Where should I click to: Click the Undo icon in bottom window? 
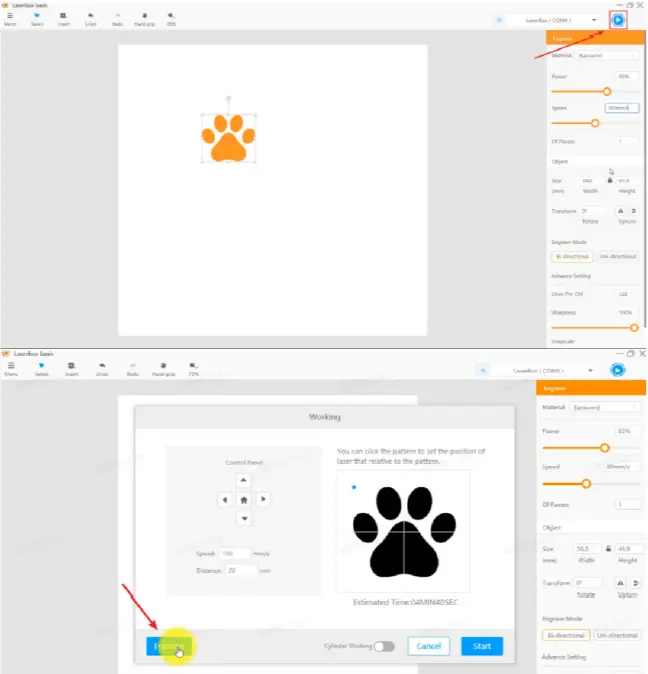tap(102, 366)
